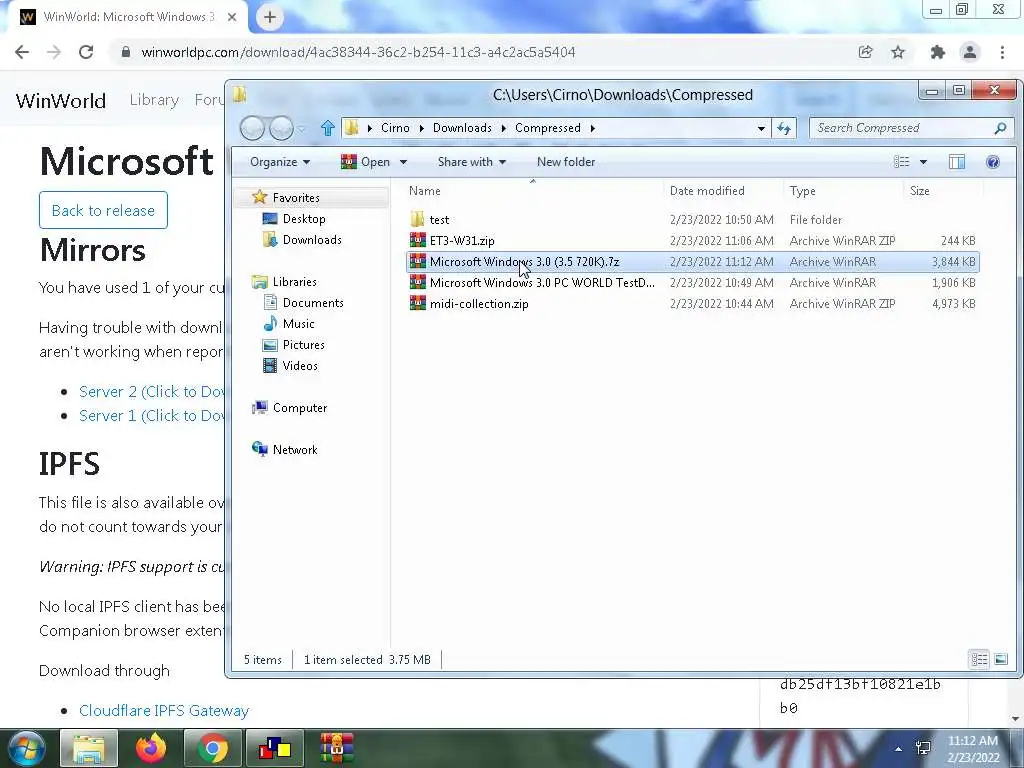Open the Chrome profile avatar

click(x=970, y=52)
